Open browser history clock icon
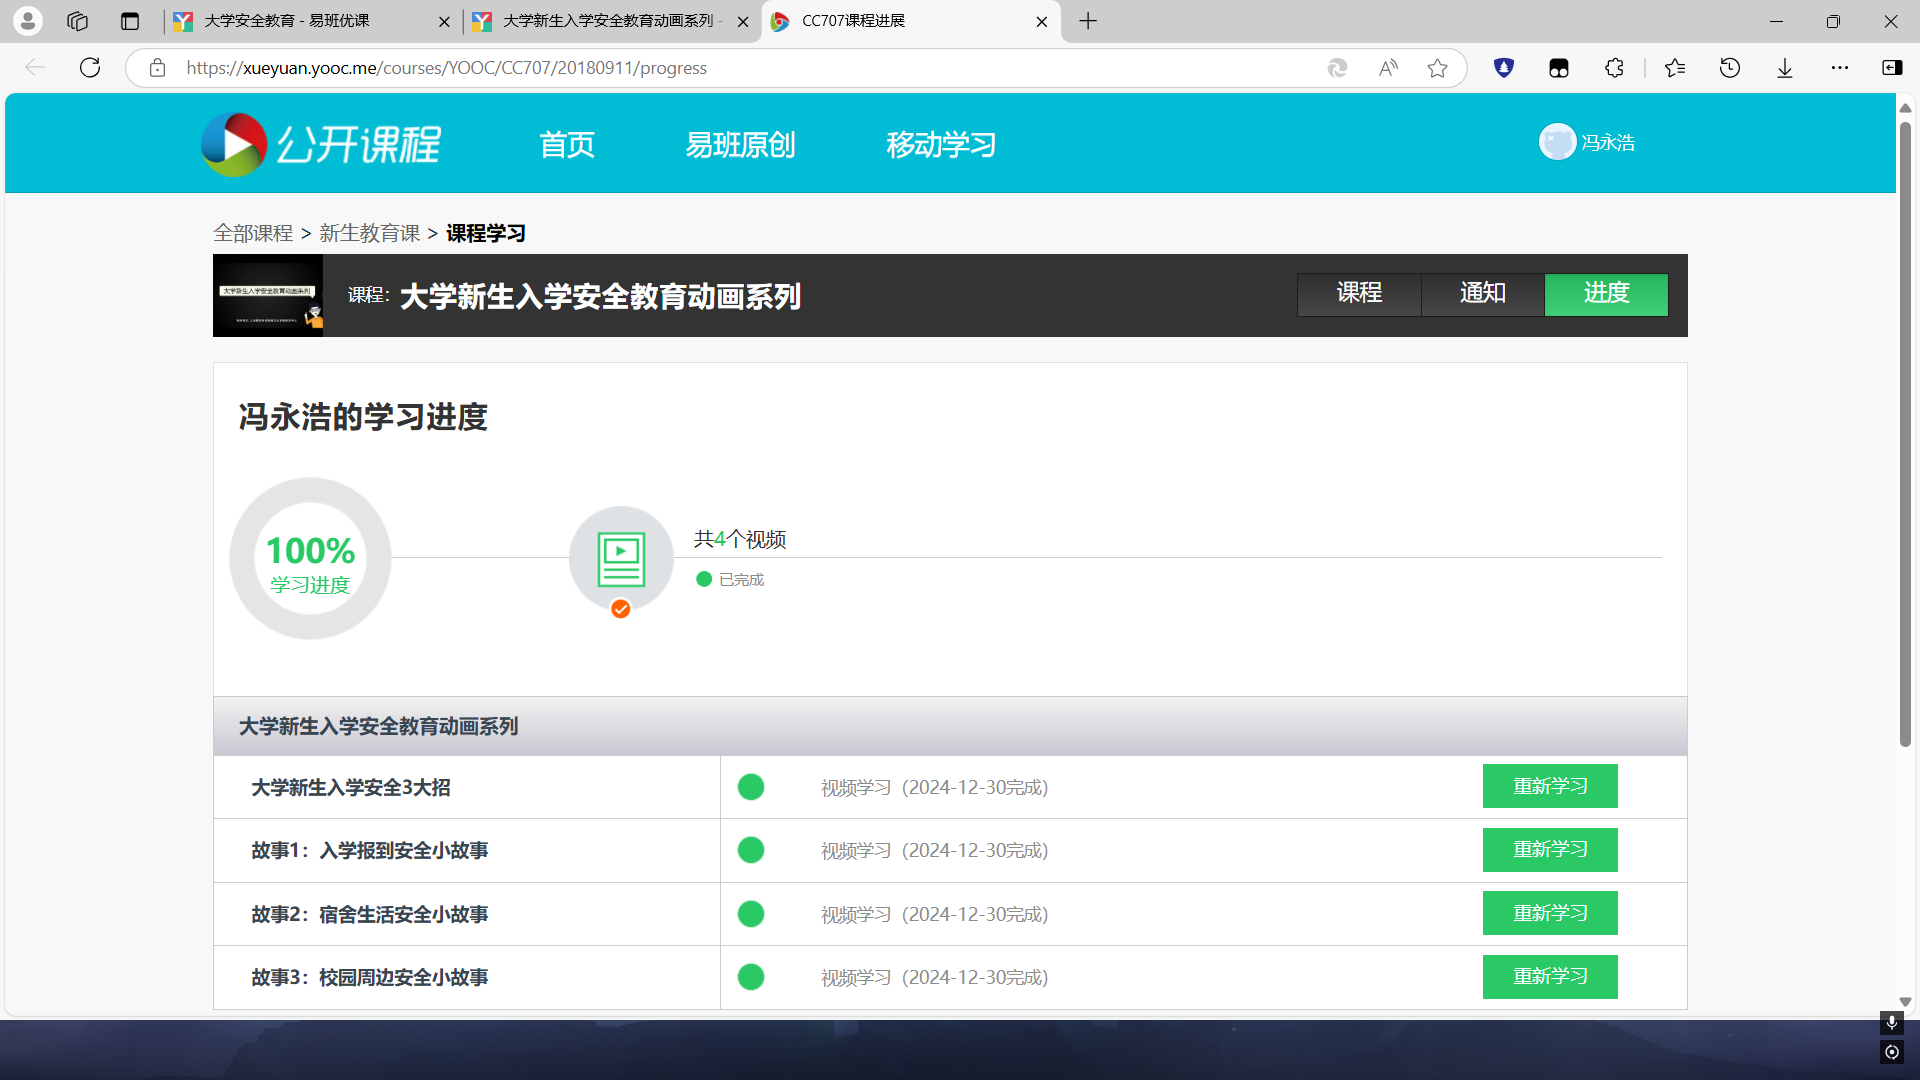The height and width of the screenshot is (1080, 1920). (x=1730, y=68)
